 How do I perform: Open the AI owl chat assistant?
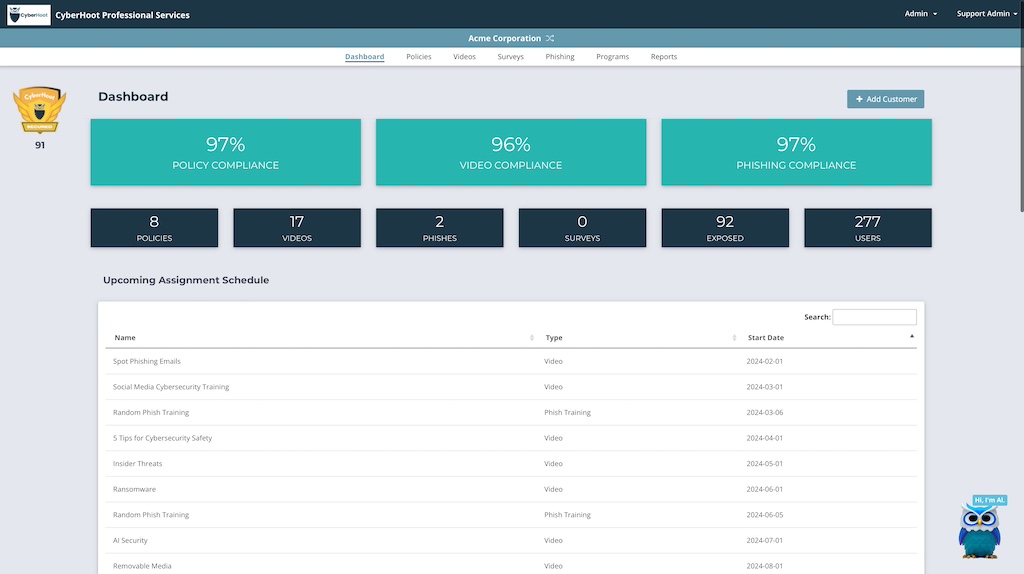tap(980, 528)
